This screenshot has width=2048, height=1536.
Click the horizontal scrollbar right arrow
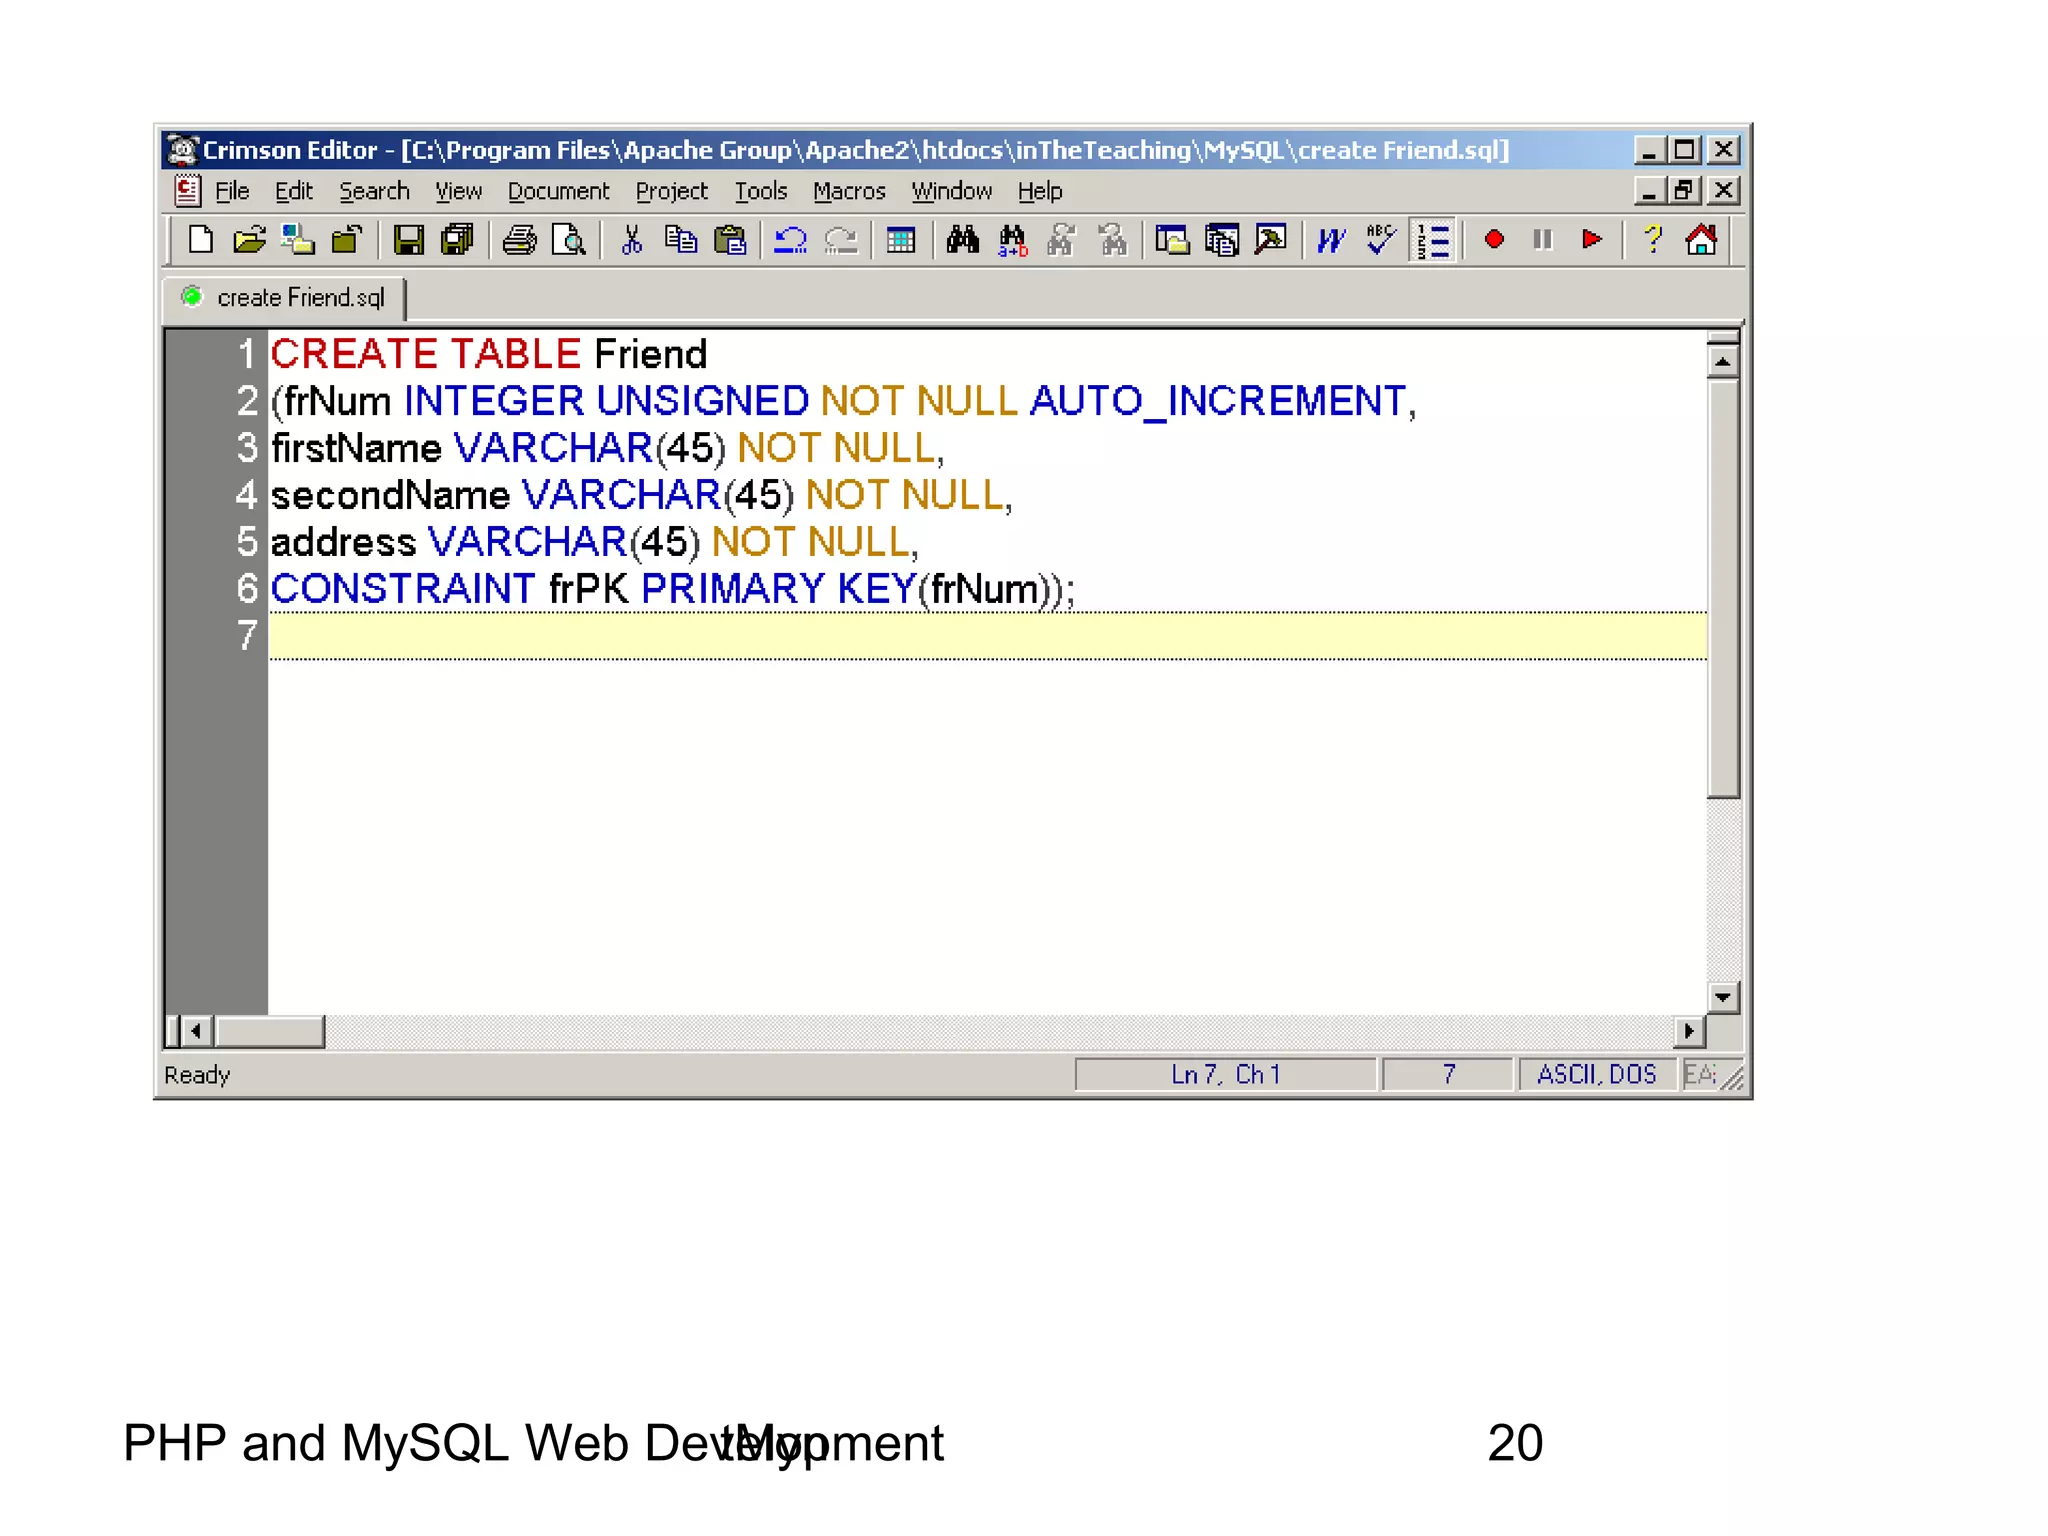pos(1689,1030)
